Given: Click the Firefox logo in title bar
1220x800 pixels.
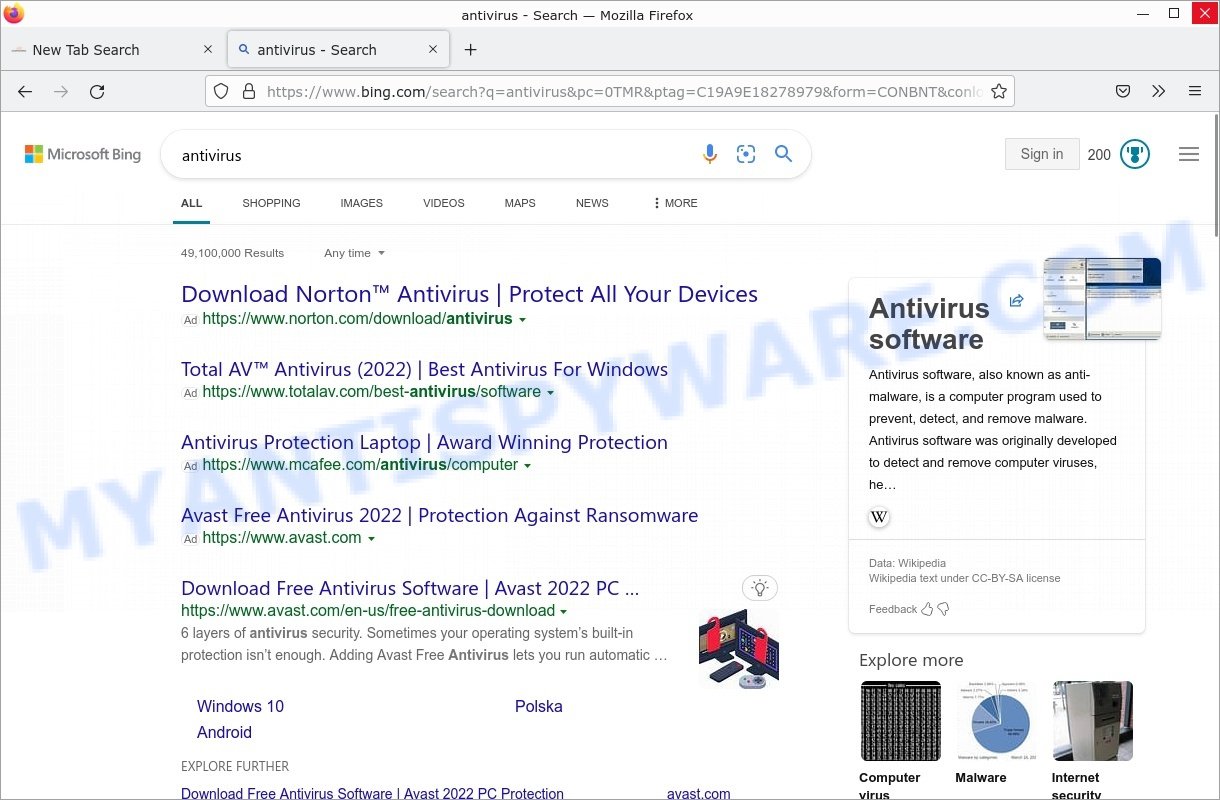Looking at the screenshot, I should point(14,14).
